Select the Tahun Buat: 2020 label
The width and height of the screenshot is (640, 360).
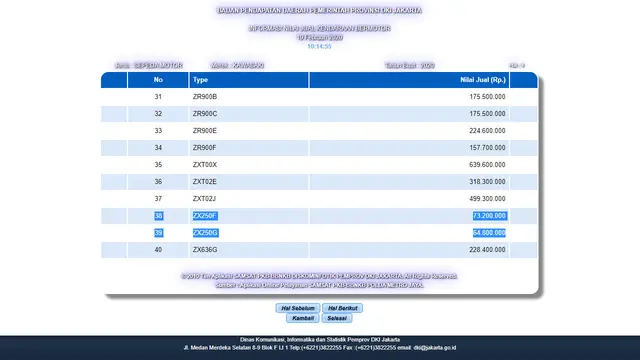[409, 65]
